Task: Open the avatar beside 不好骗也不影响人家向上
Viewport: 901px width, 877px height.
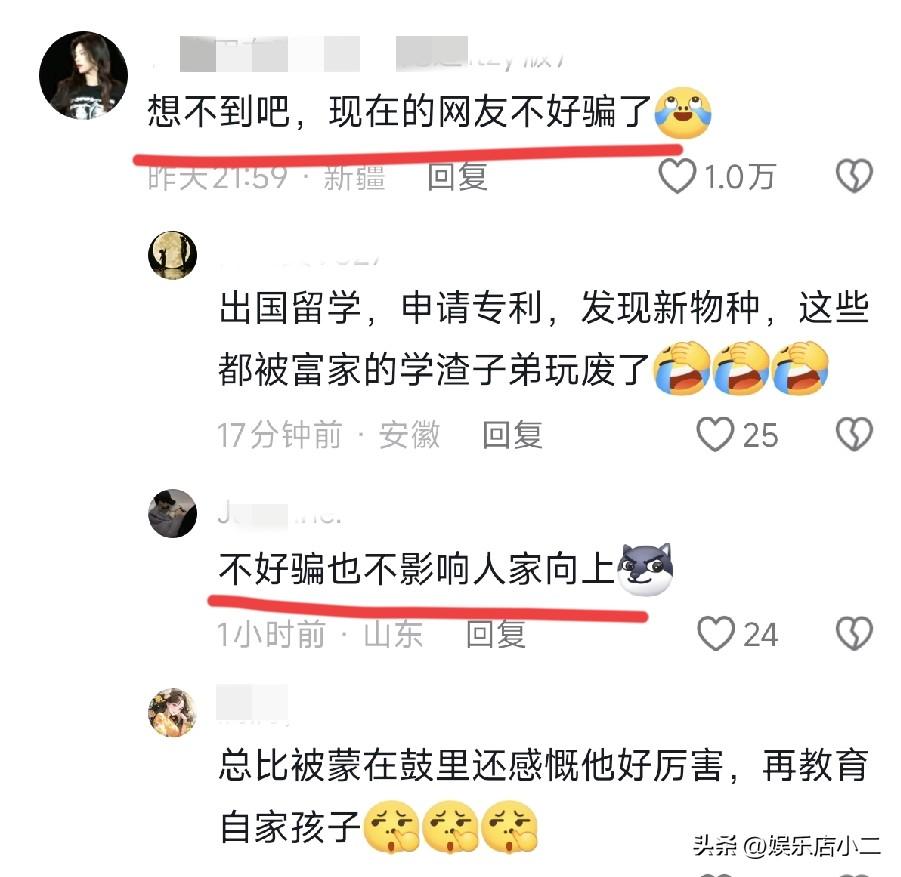Action: click(x=172, y=513)
